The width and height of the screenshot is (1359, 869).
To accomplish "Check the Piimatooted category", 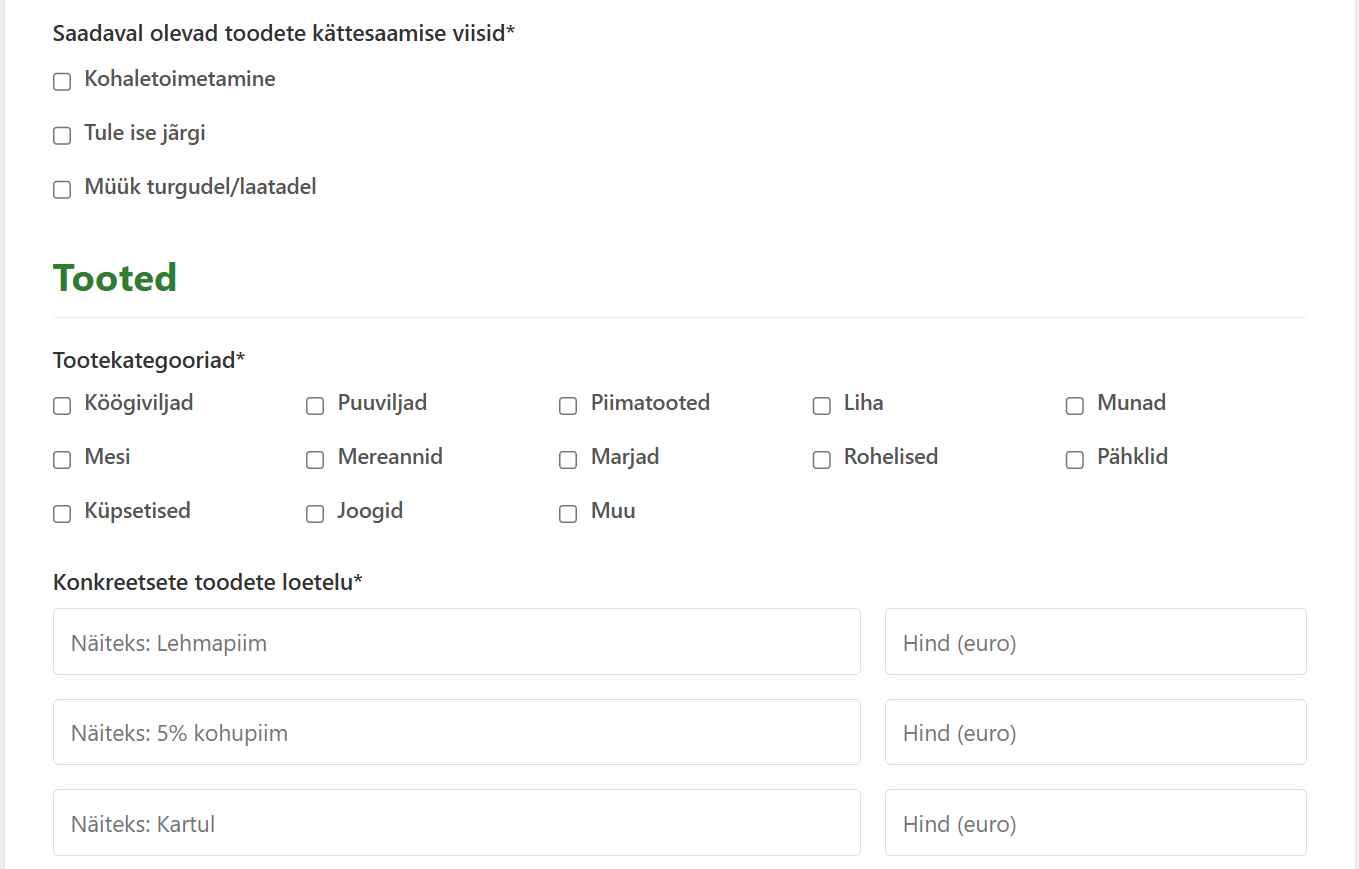I will (x=568, y=405).
